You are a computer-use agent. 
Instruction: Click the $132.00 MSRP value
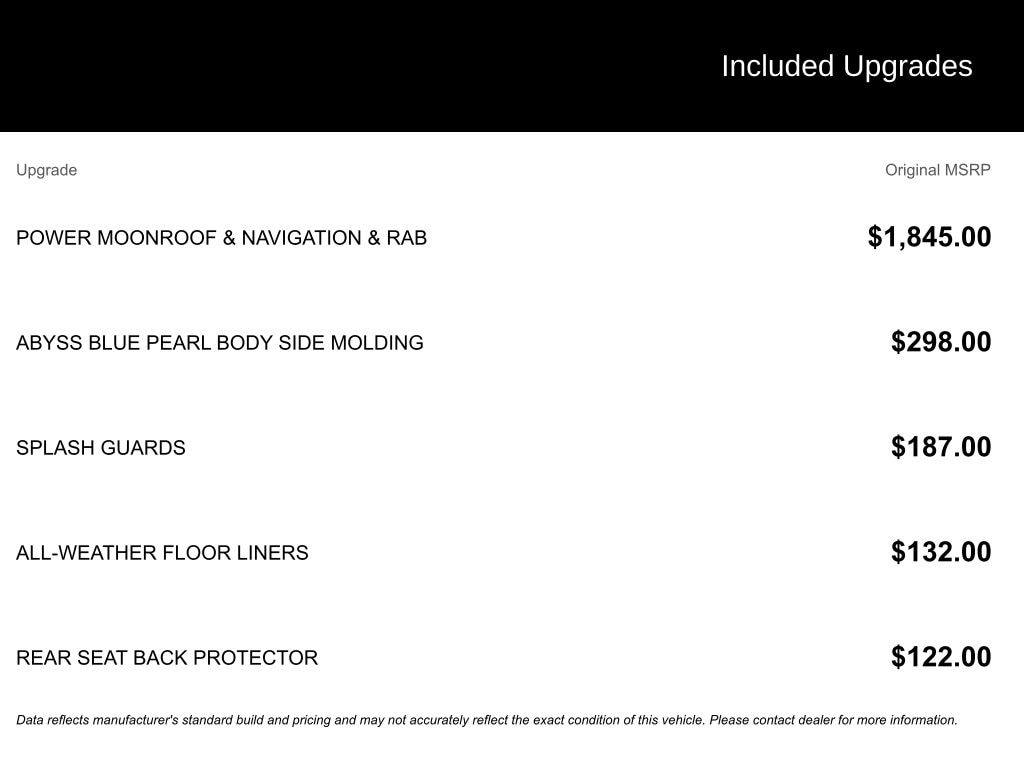click(941, 552)
